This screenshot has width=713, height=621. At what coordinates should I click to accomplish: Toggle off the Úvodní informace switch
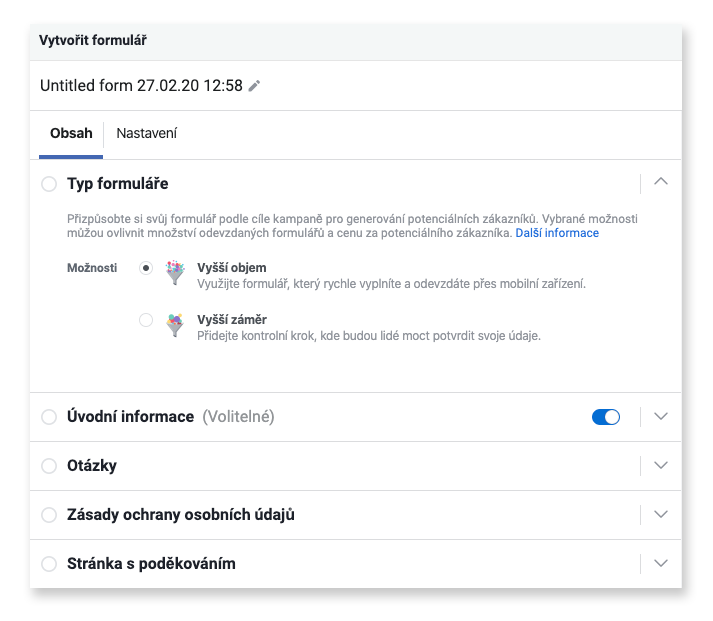pos(606,417)
